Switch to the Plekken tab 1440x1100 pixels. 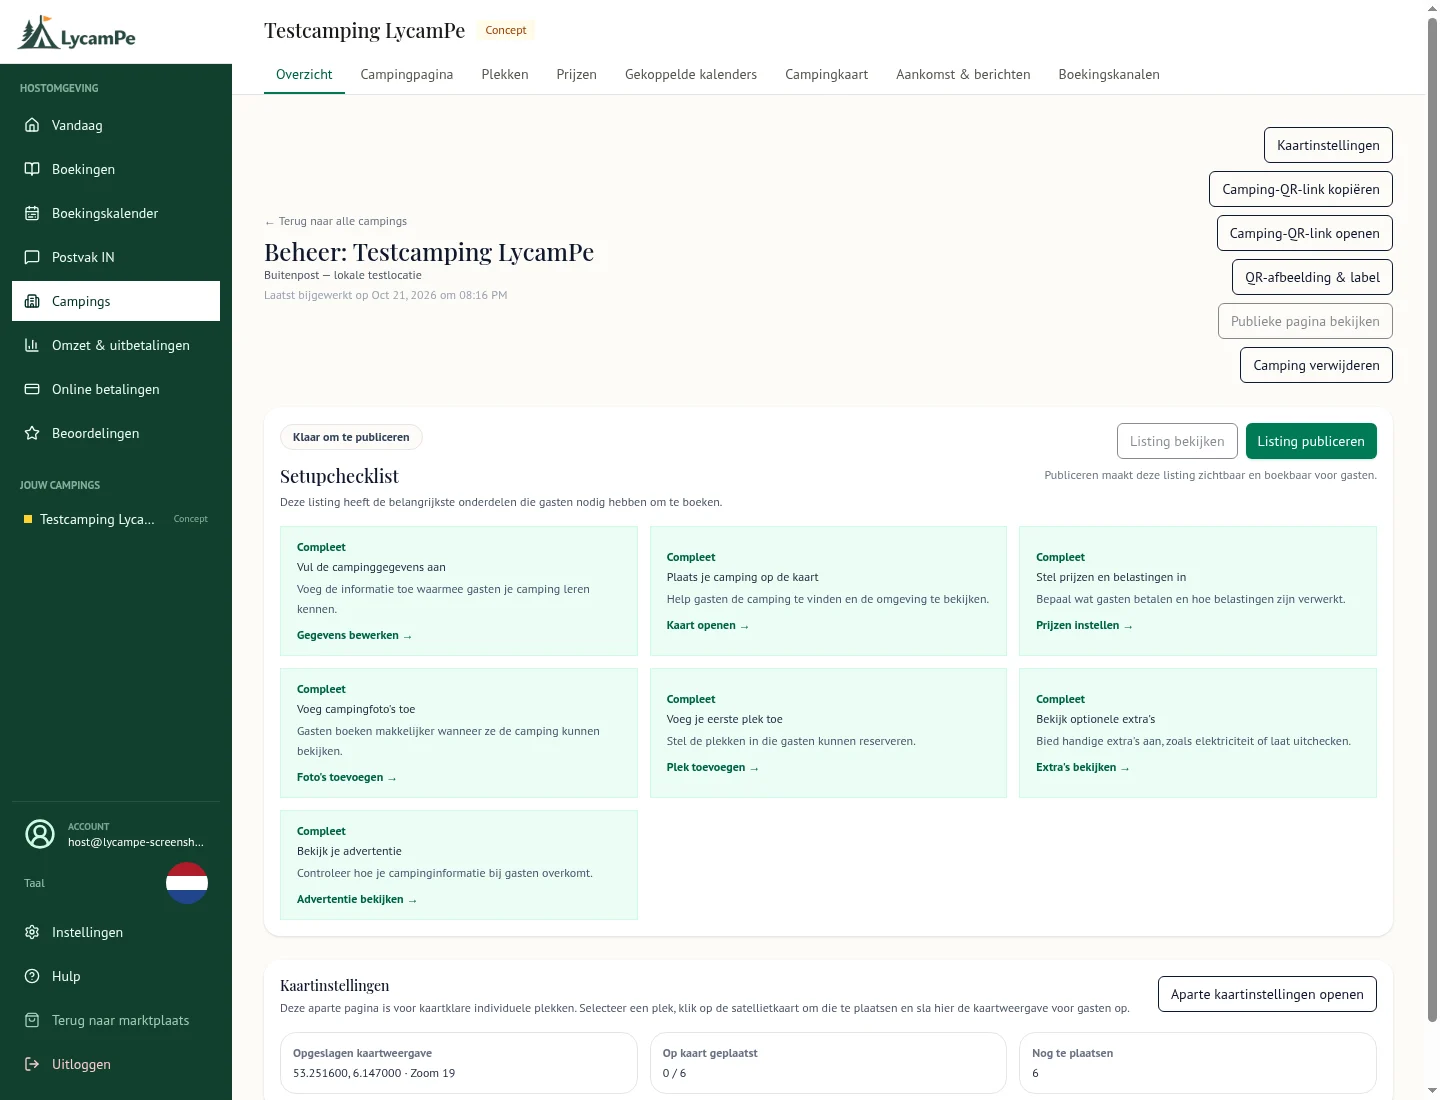point(505,74)
